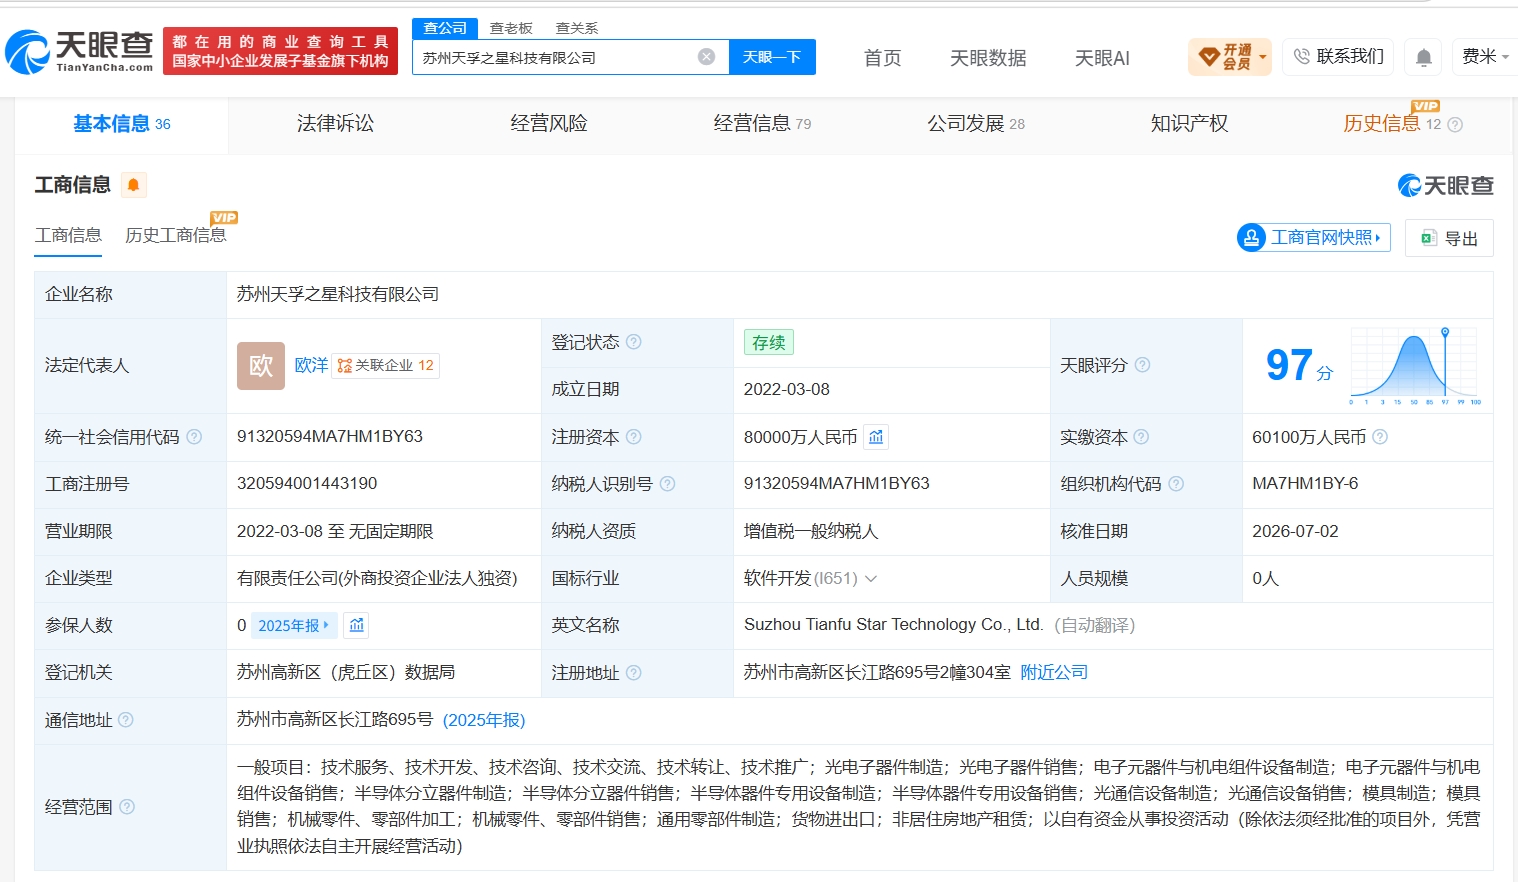Click help icon next to 天眼评分
Screen dimensions: 1518x882
coord(1142,365)
